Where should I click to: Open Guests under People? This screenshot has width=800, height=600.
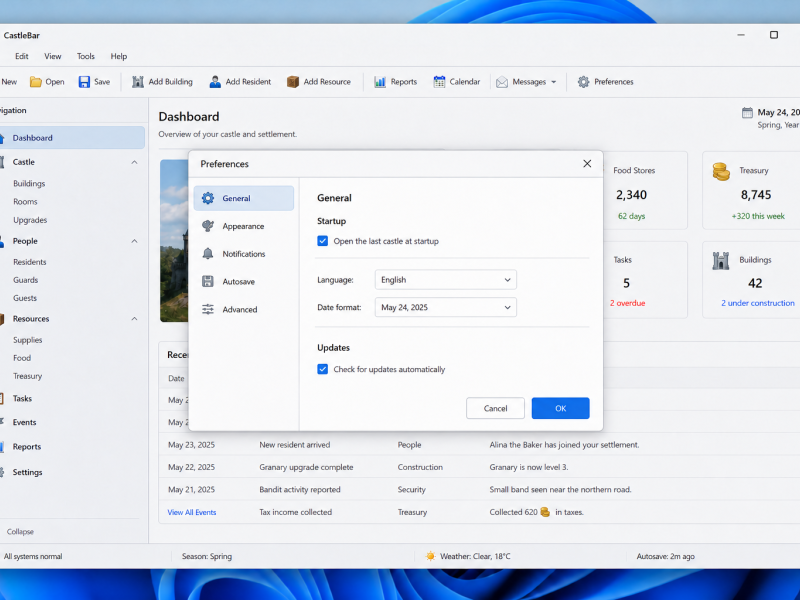click(x=25, y=298)
